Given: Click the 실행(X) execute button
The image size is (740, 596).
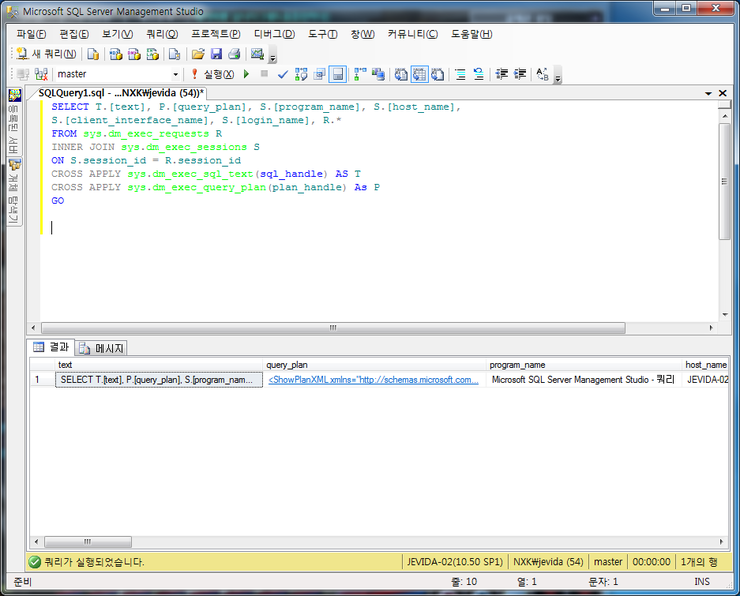Looking at the screenshot, I should (x=213, y=74).
